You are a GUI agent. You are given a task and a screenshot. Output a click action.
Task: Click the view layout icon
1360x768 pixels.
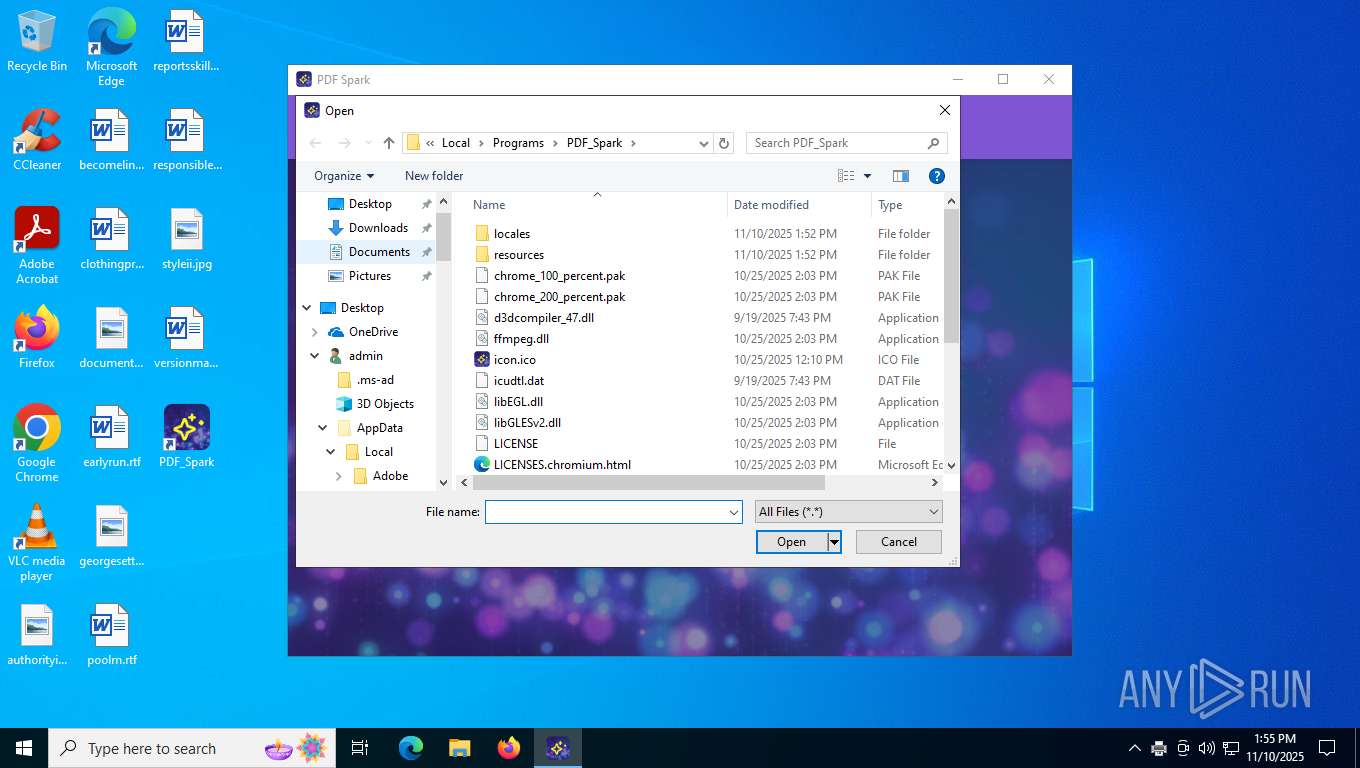(846, 176)
